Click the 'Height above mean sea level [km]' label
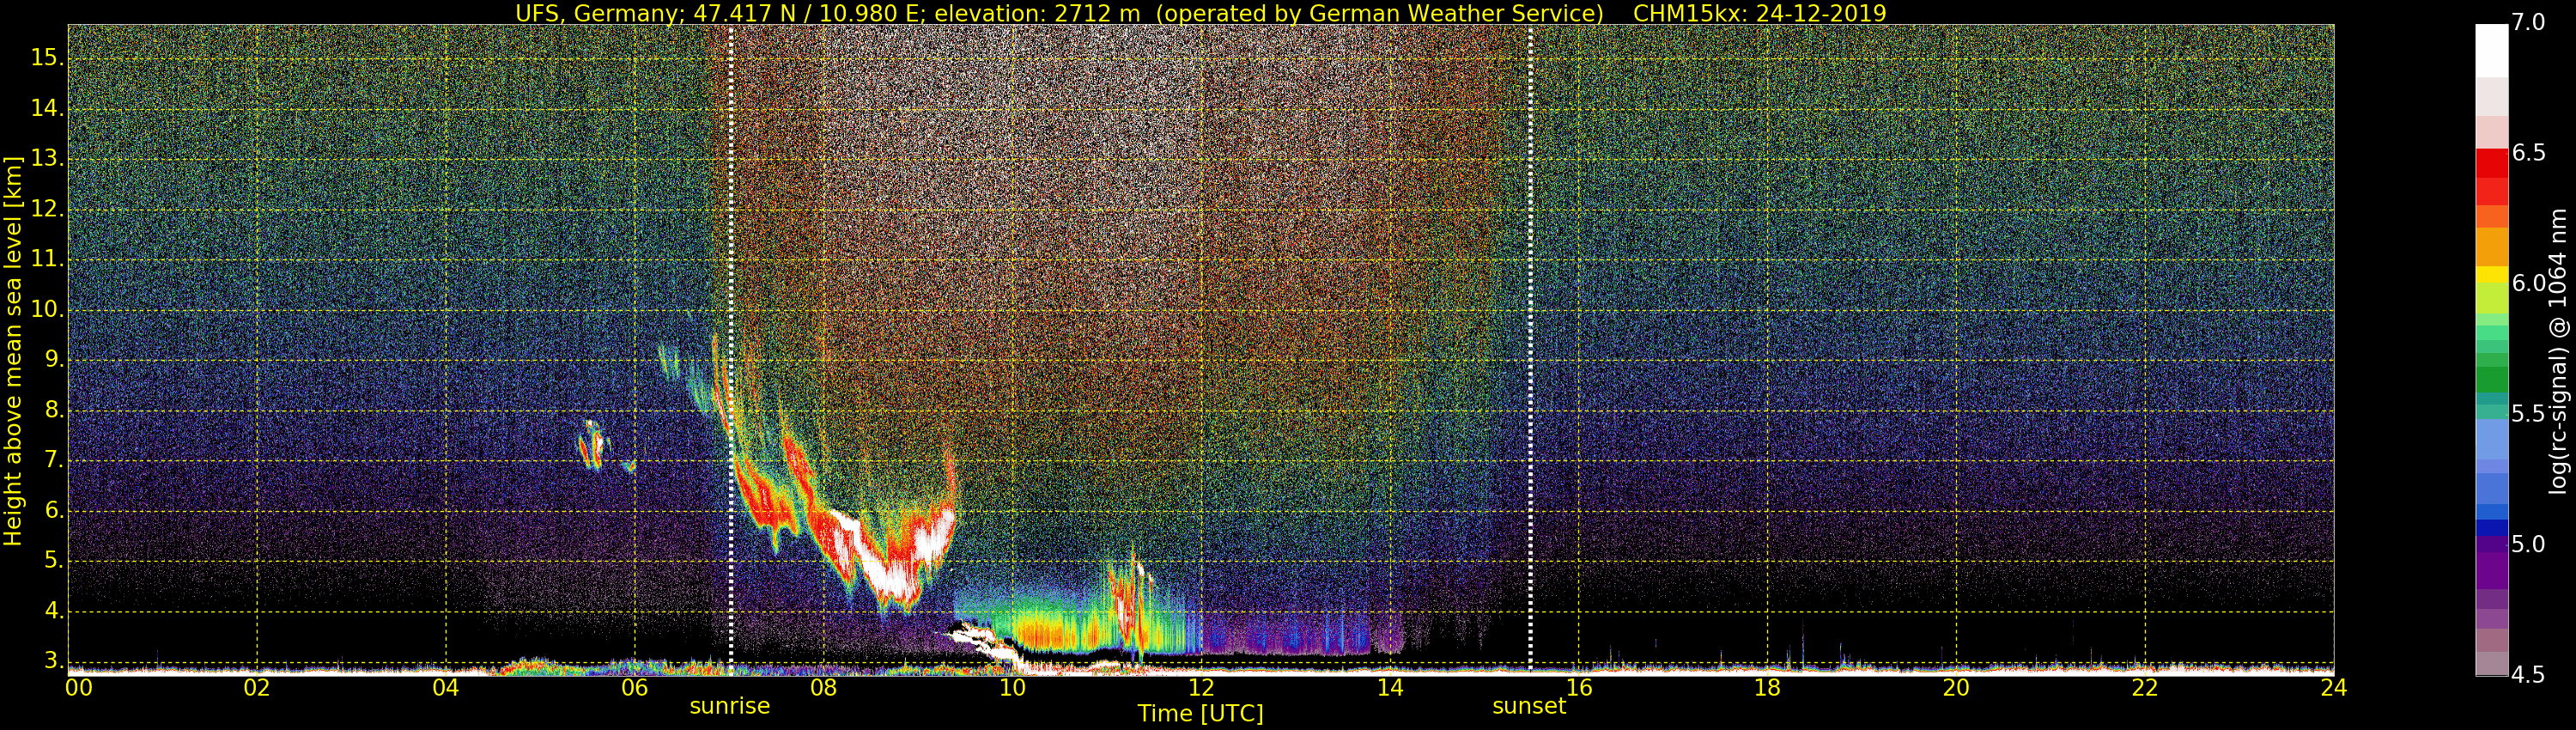The height and width of the screenshot is (730, 2576). click(13, 350)
